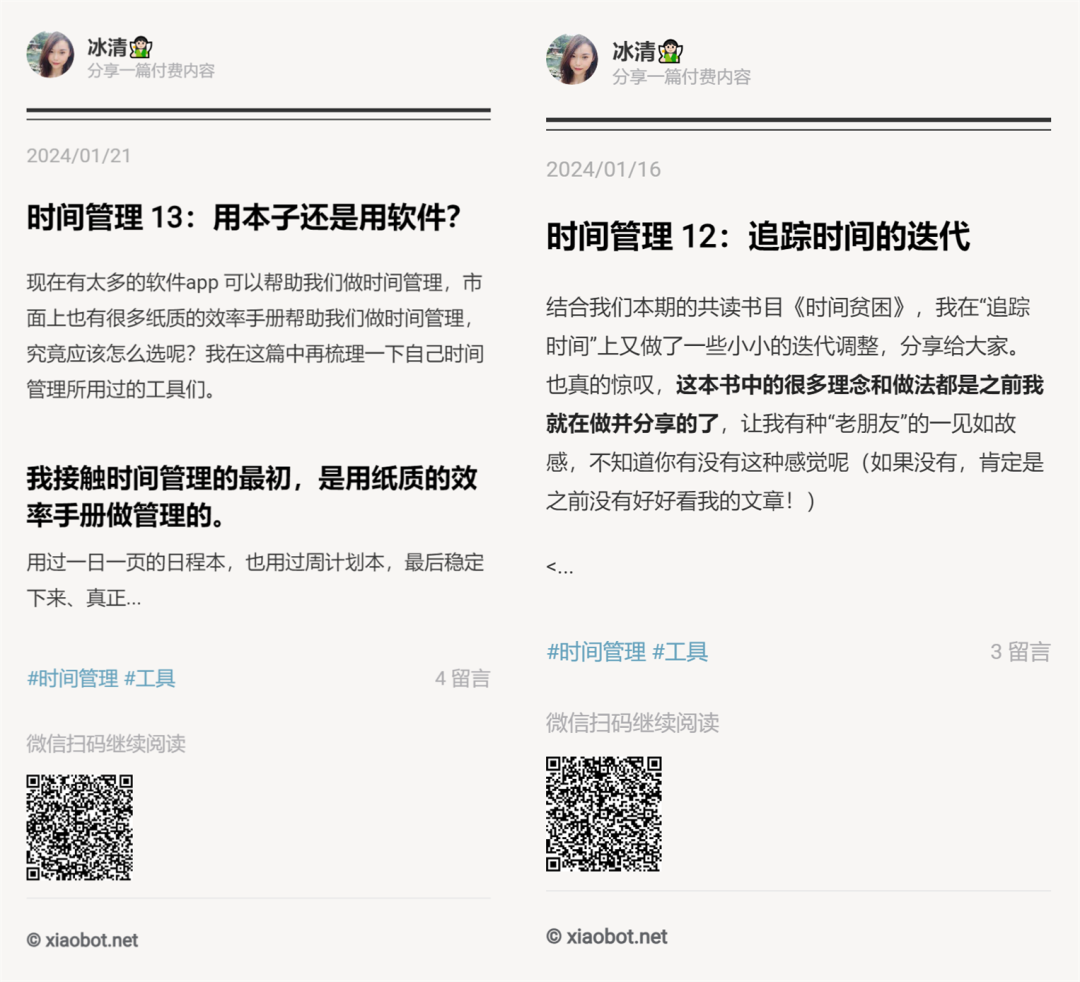Screen dimensions: 1080x982
Task: Click © xiaobot.net on the article 12 card
Action: pyautogui.click(x=607, y=937)
